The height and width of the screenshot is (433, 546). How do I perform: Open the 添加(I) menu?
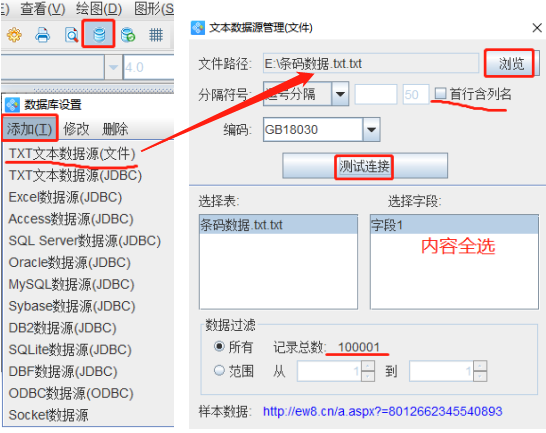(30, 129)
